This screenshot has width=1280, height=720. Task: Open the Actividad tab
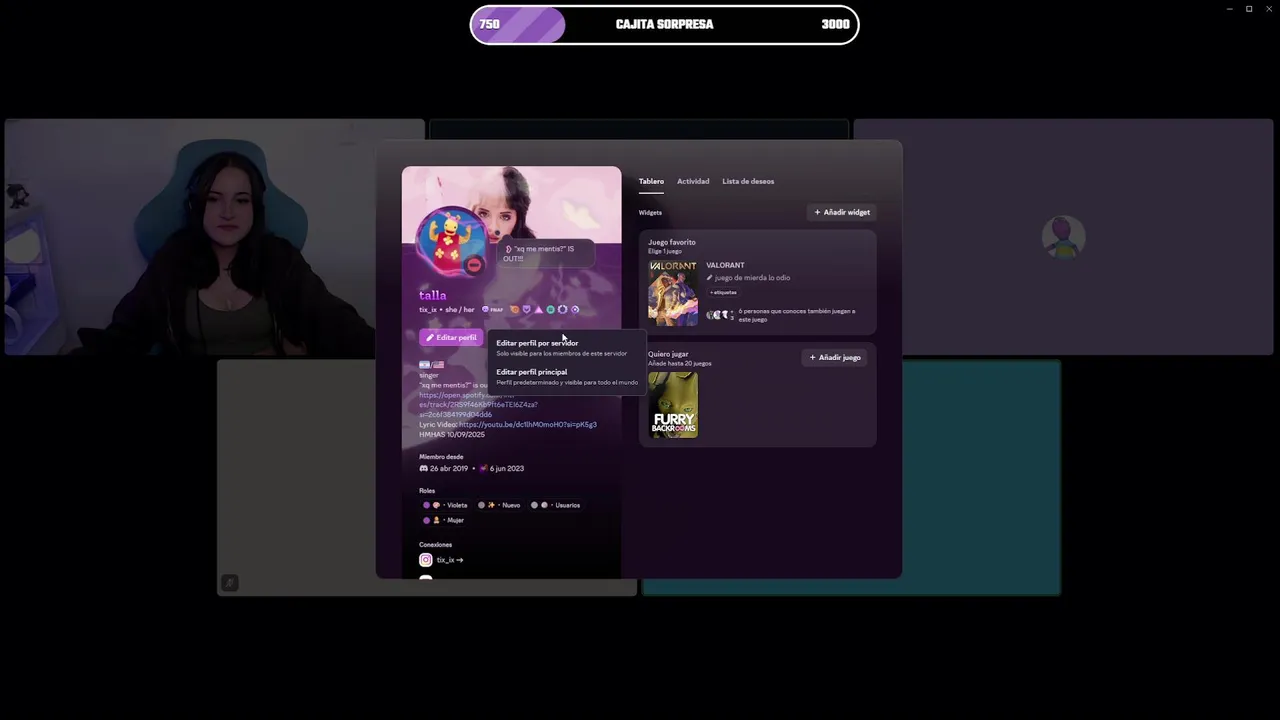pyautogui.click(x=693, y=181)
